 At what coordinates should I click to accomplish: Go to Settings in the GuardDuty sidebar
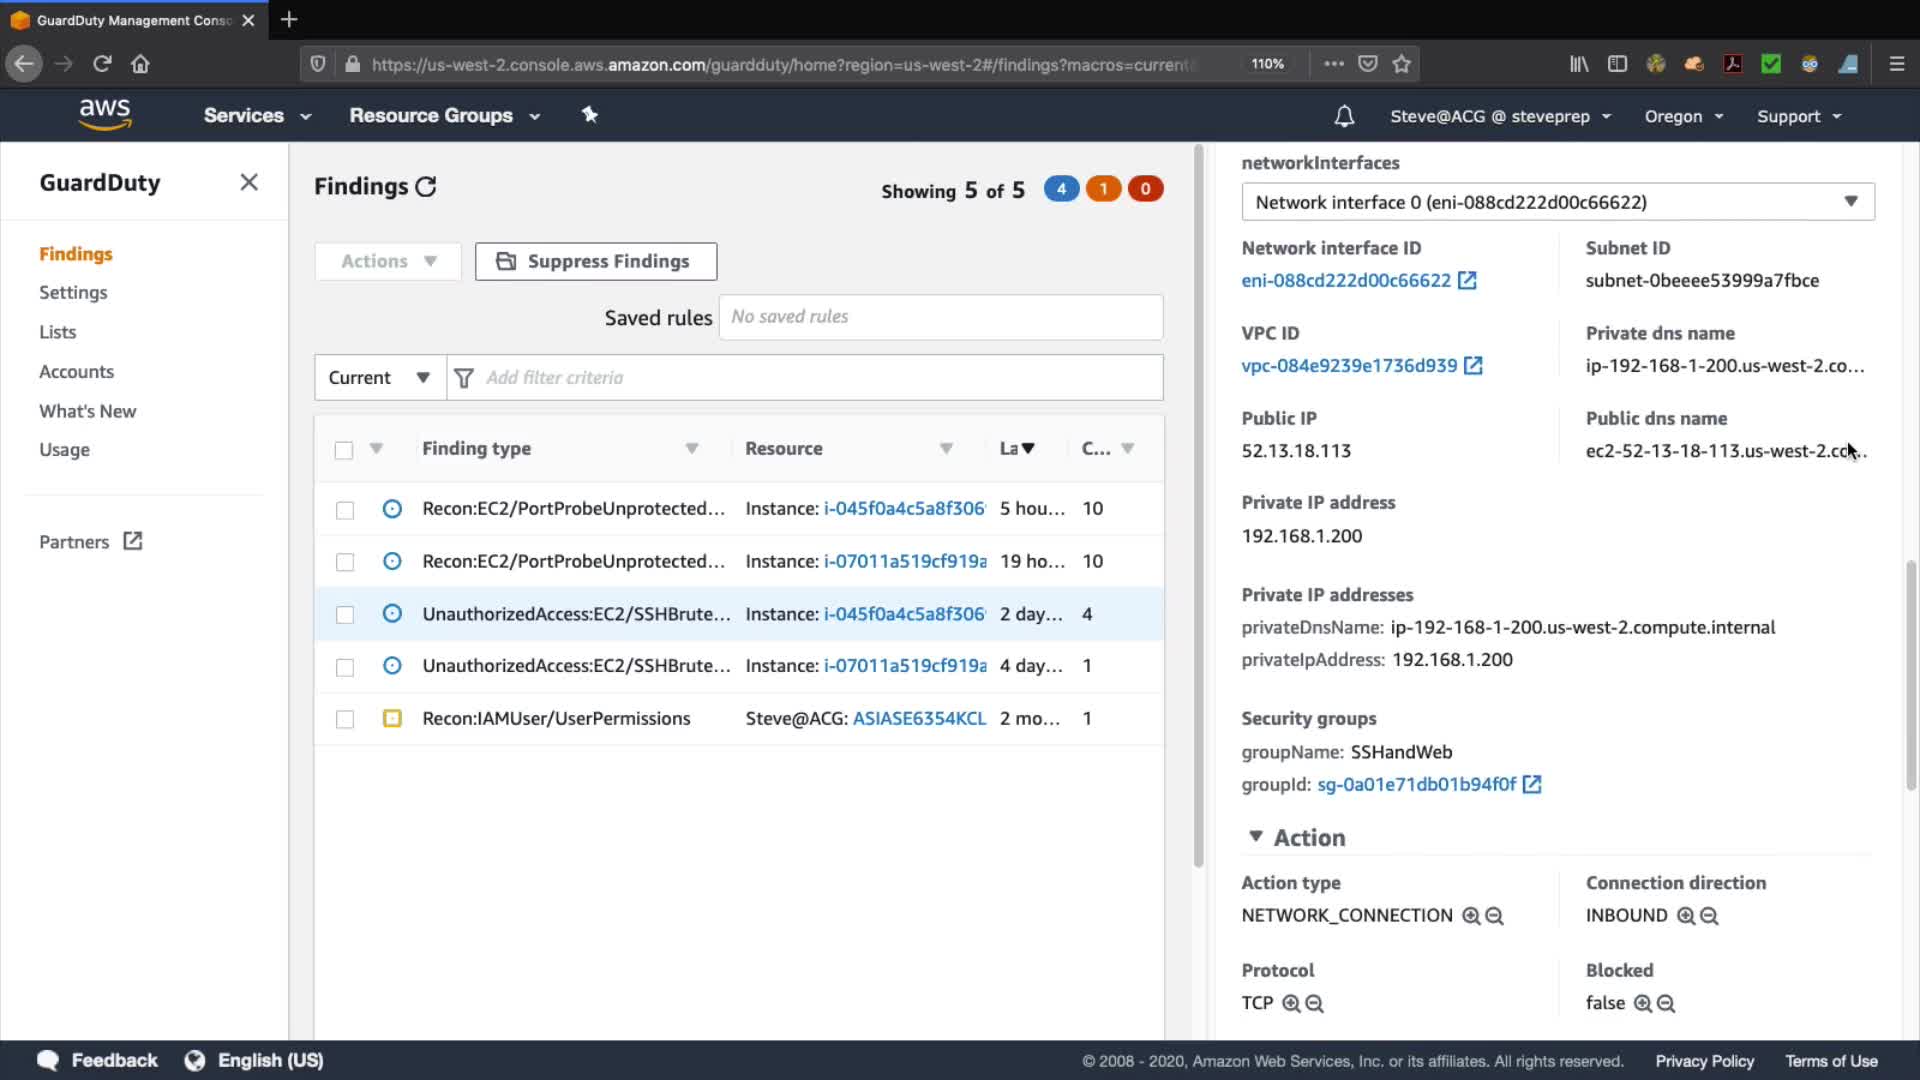click(x=73, y=293)
